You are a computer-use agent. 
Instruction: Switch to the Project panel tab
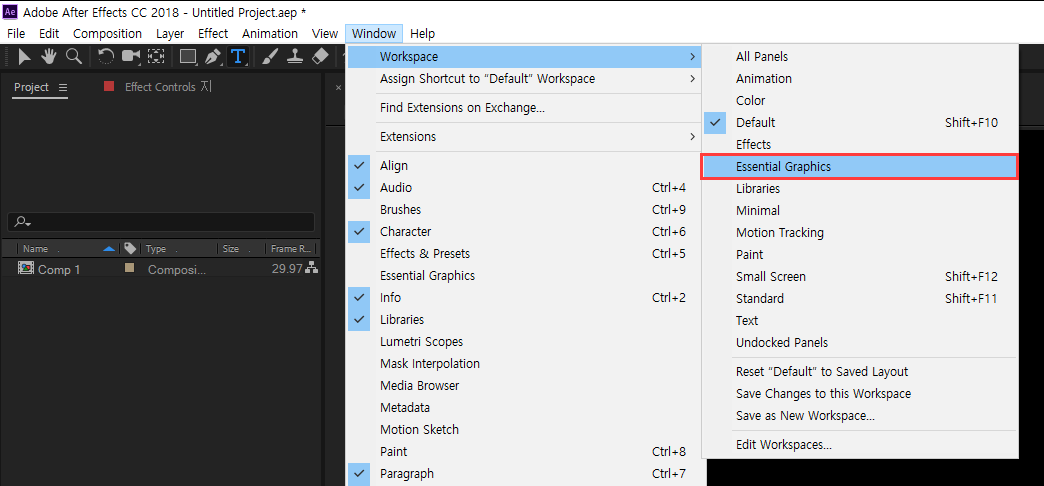pos(32,87)
